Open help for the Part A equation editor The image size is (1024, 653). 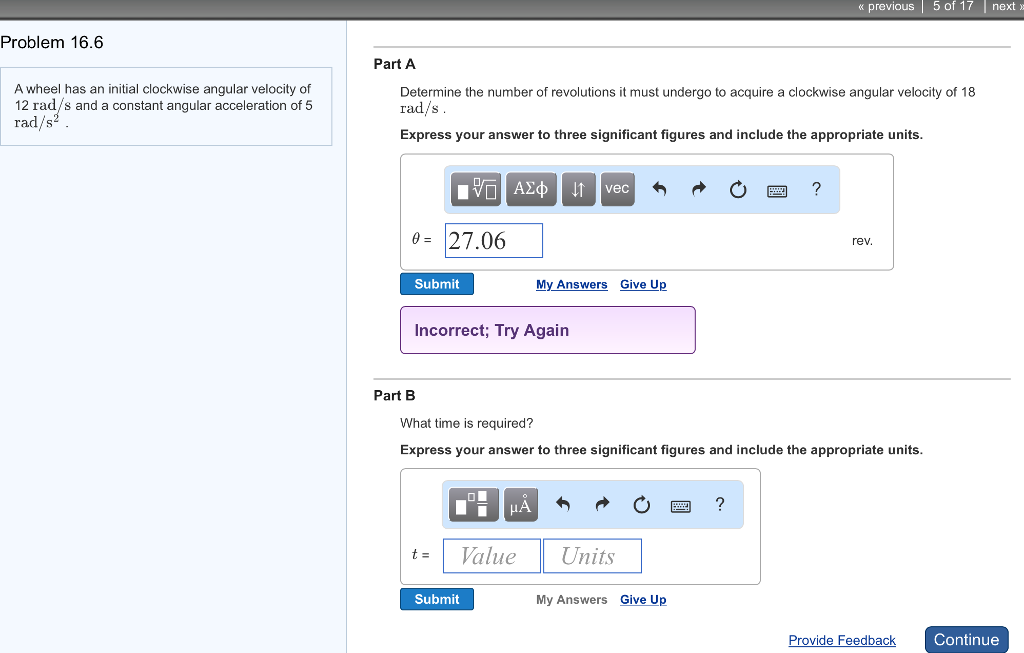(x=816, y=189)
